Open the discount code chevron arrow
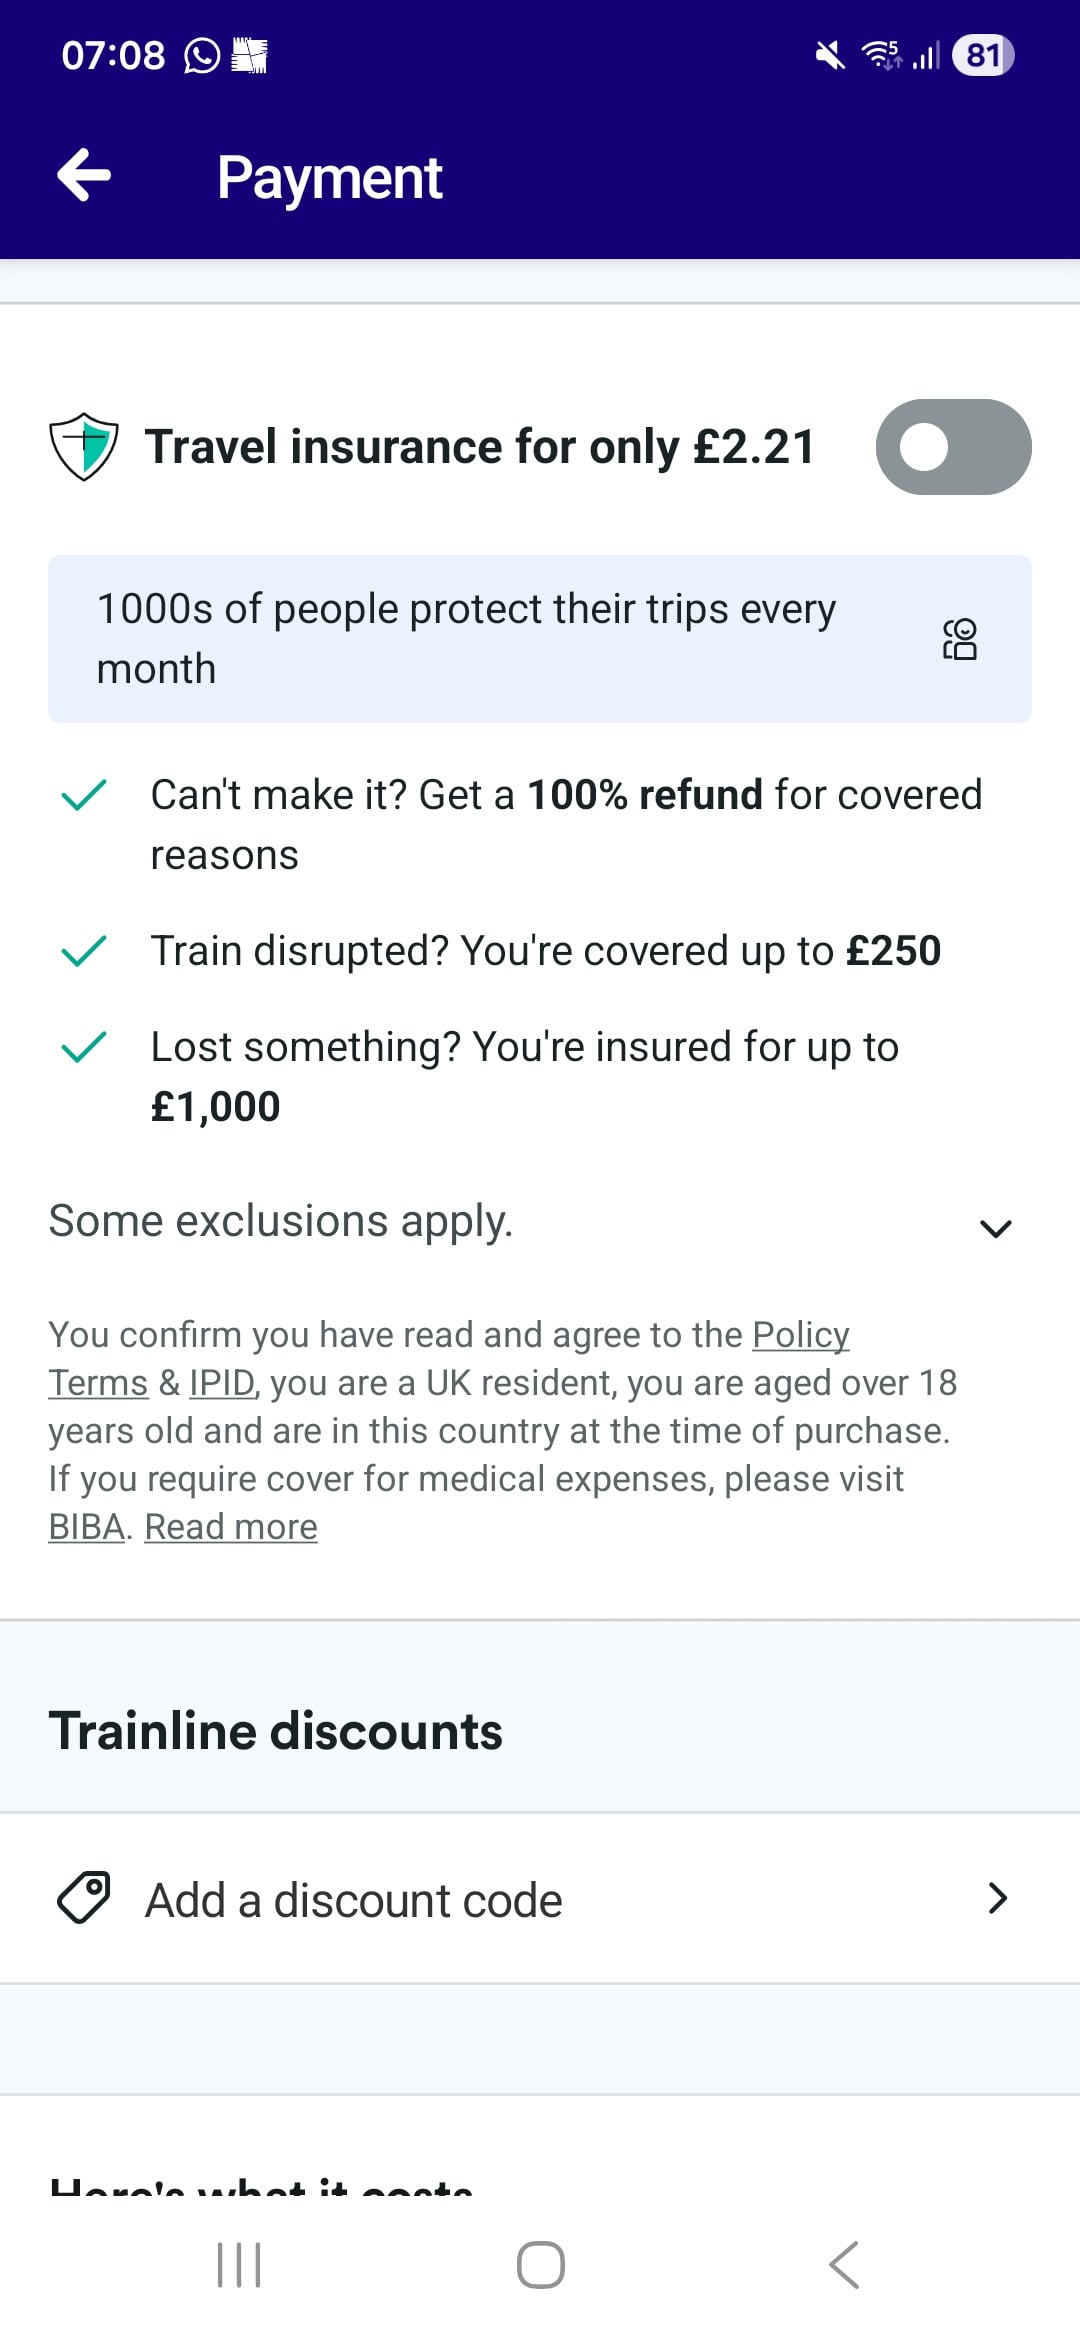 997,1898
